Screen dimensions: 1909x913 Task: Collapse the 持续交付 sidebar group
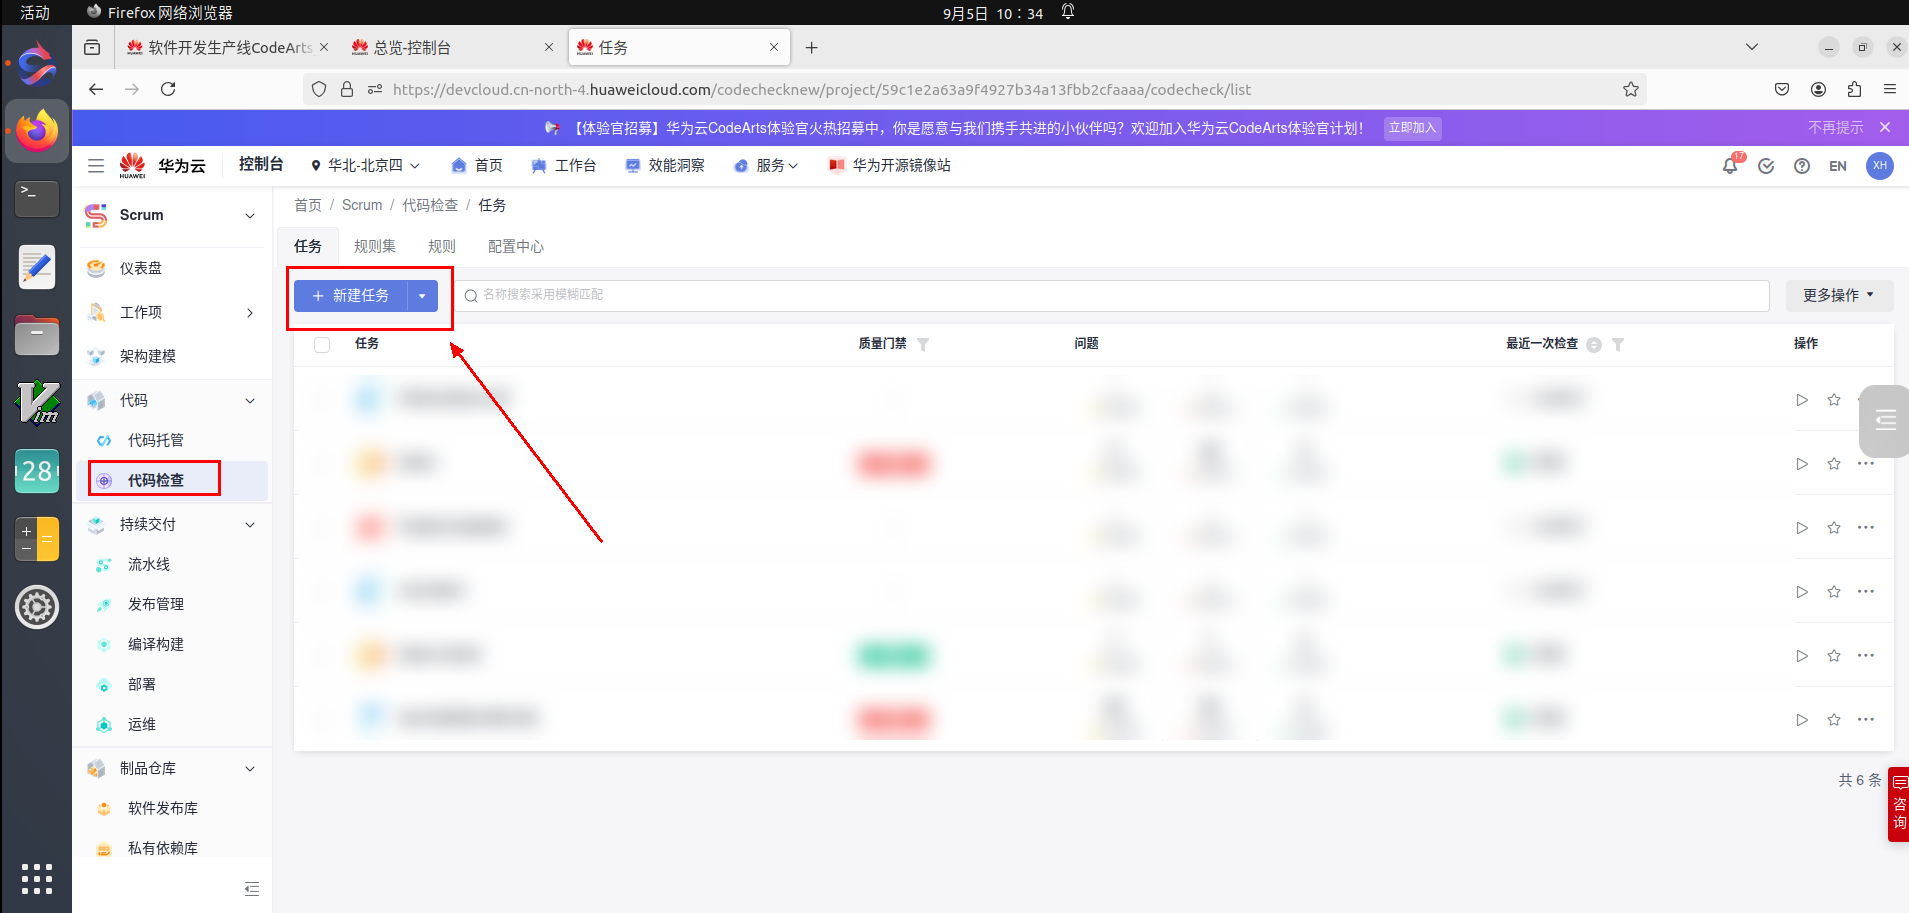(x=250, y=525)
